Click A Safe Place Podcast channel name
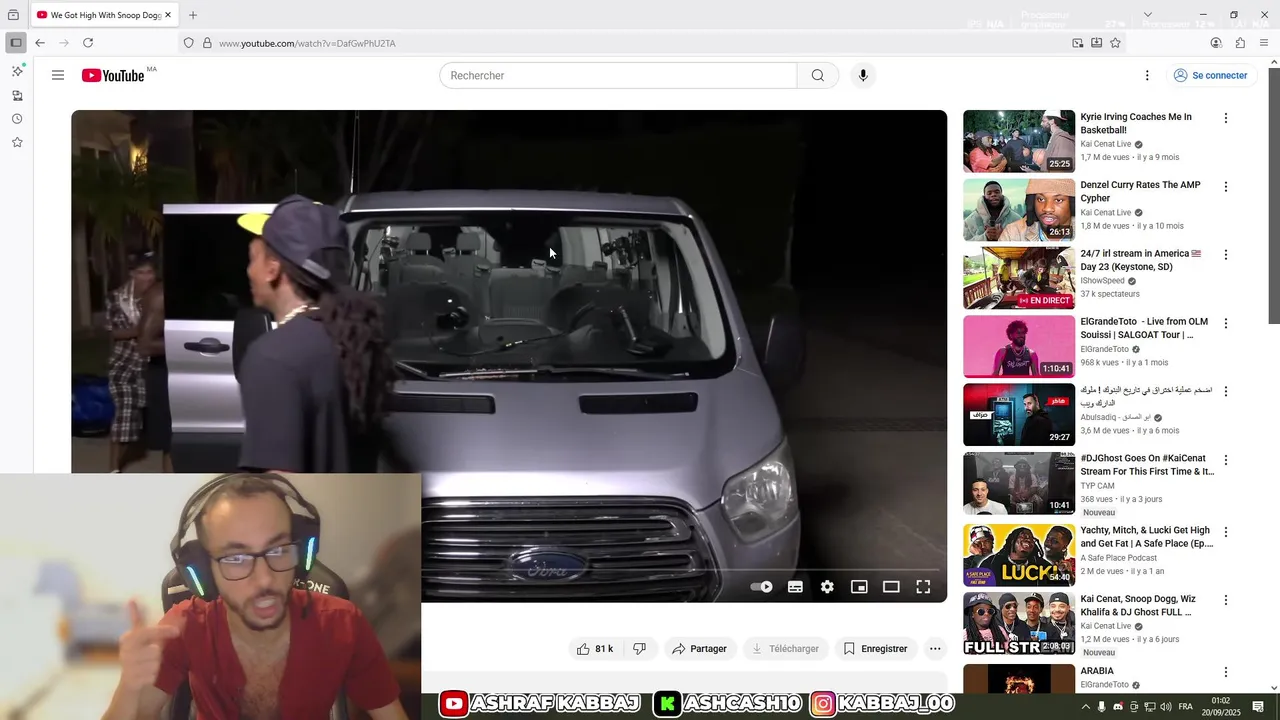 [x=1119, y=558]
